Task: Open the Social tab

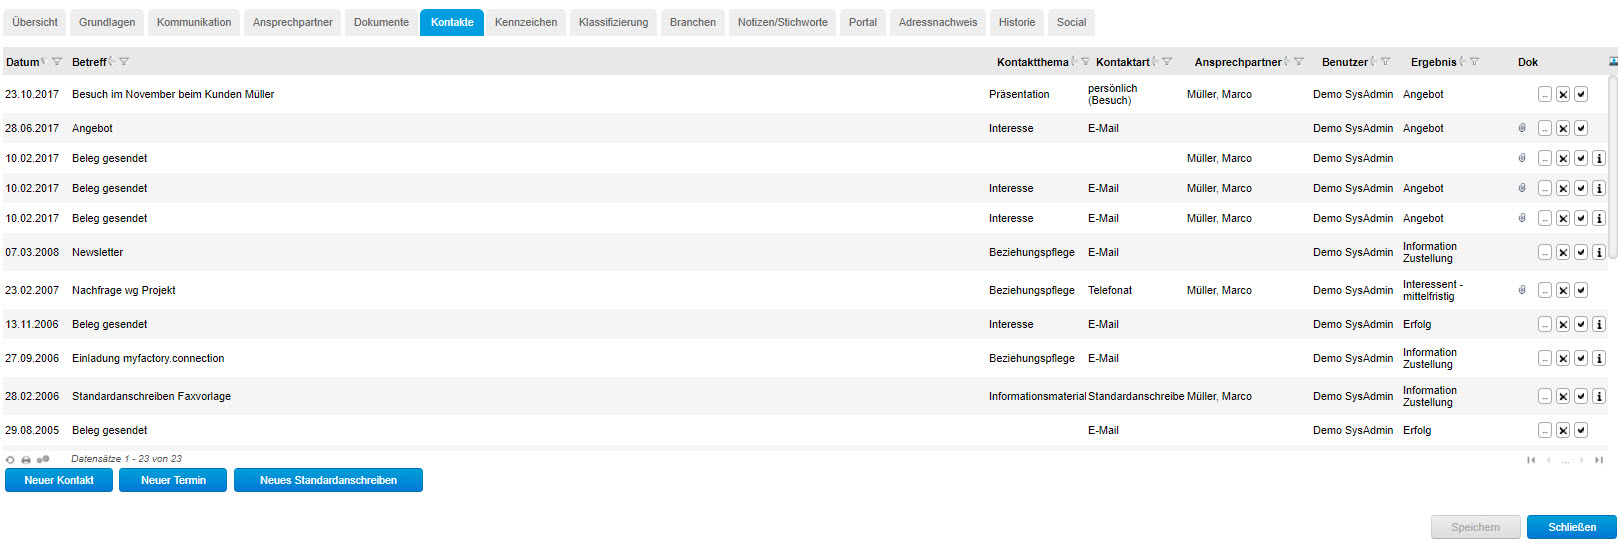Action: coord(1071,22)
